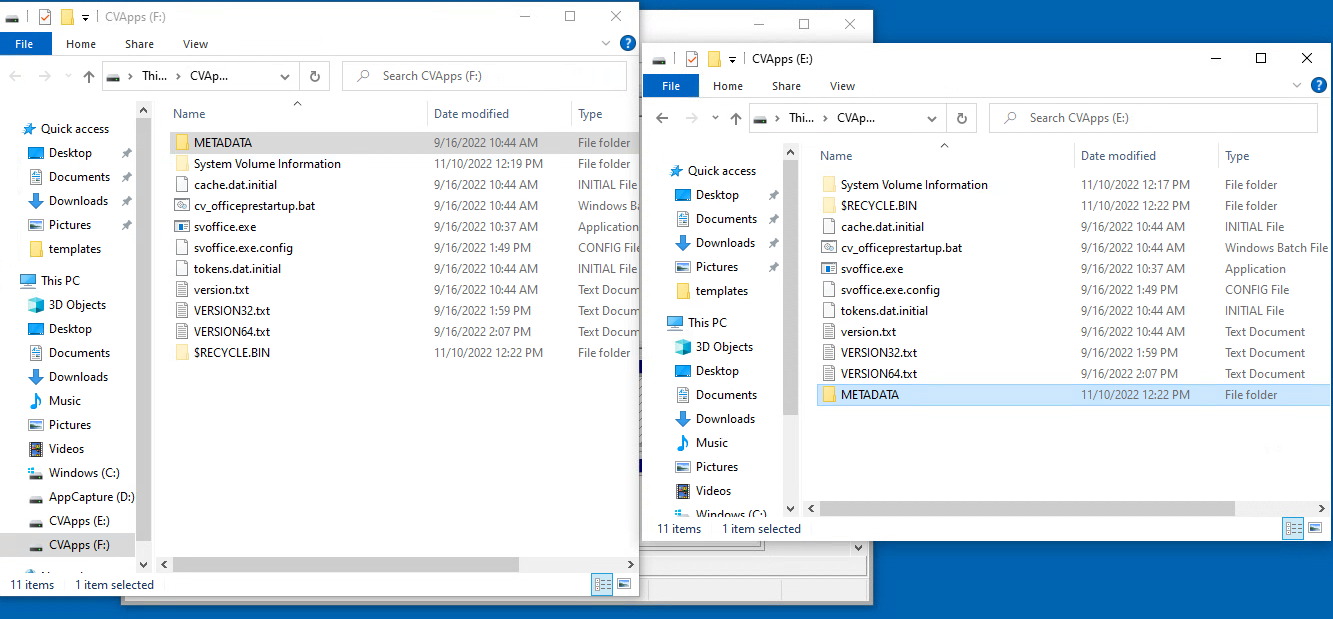Navigate up to the parent folder in F: window
Image resolution: width=1333 pixels, height=619 pixels.
[88, 76]
